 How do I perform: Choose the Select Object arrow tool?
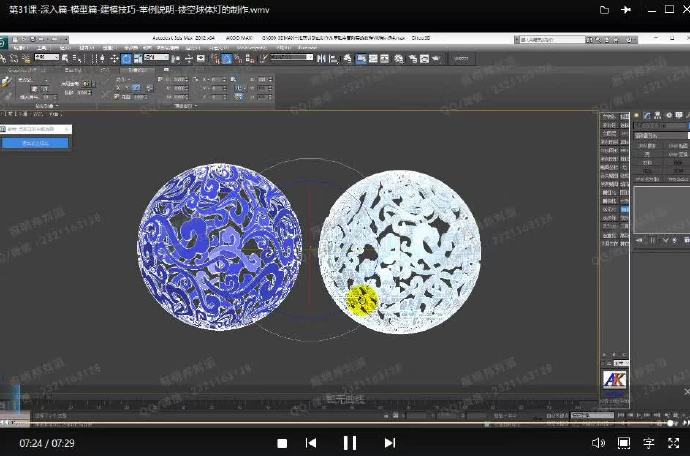65,58
